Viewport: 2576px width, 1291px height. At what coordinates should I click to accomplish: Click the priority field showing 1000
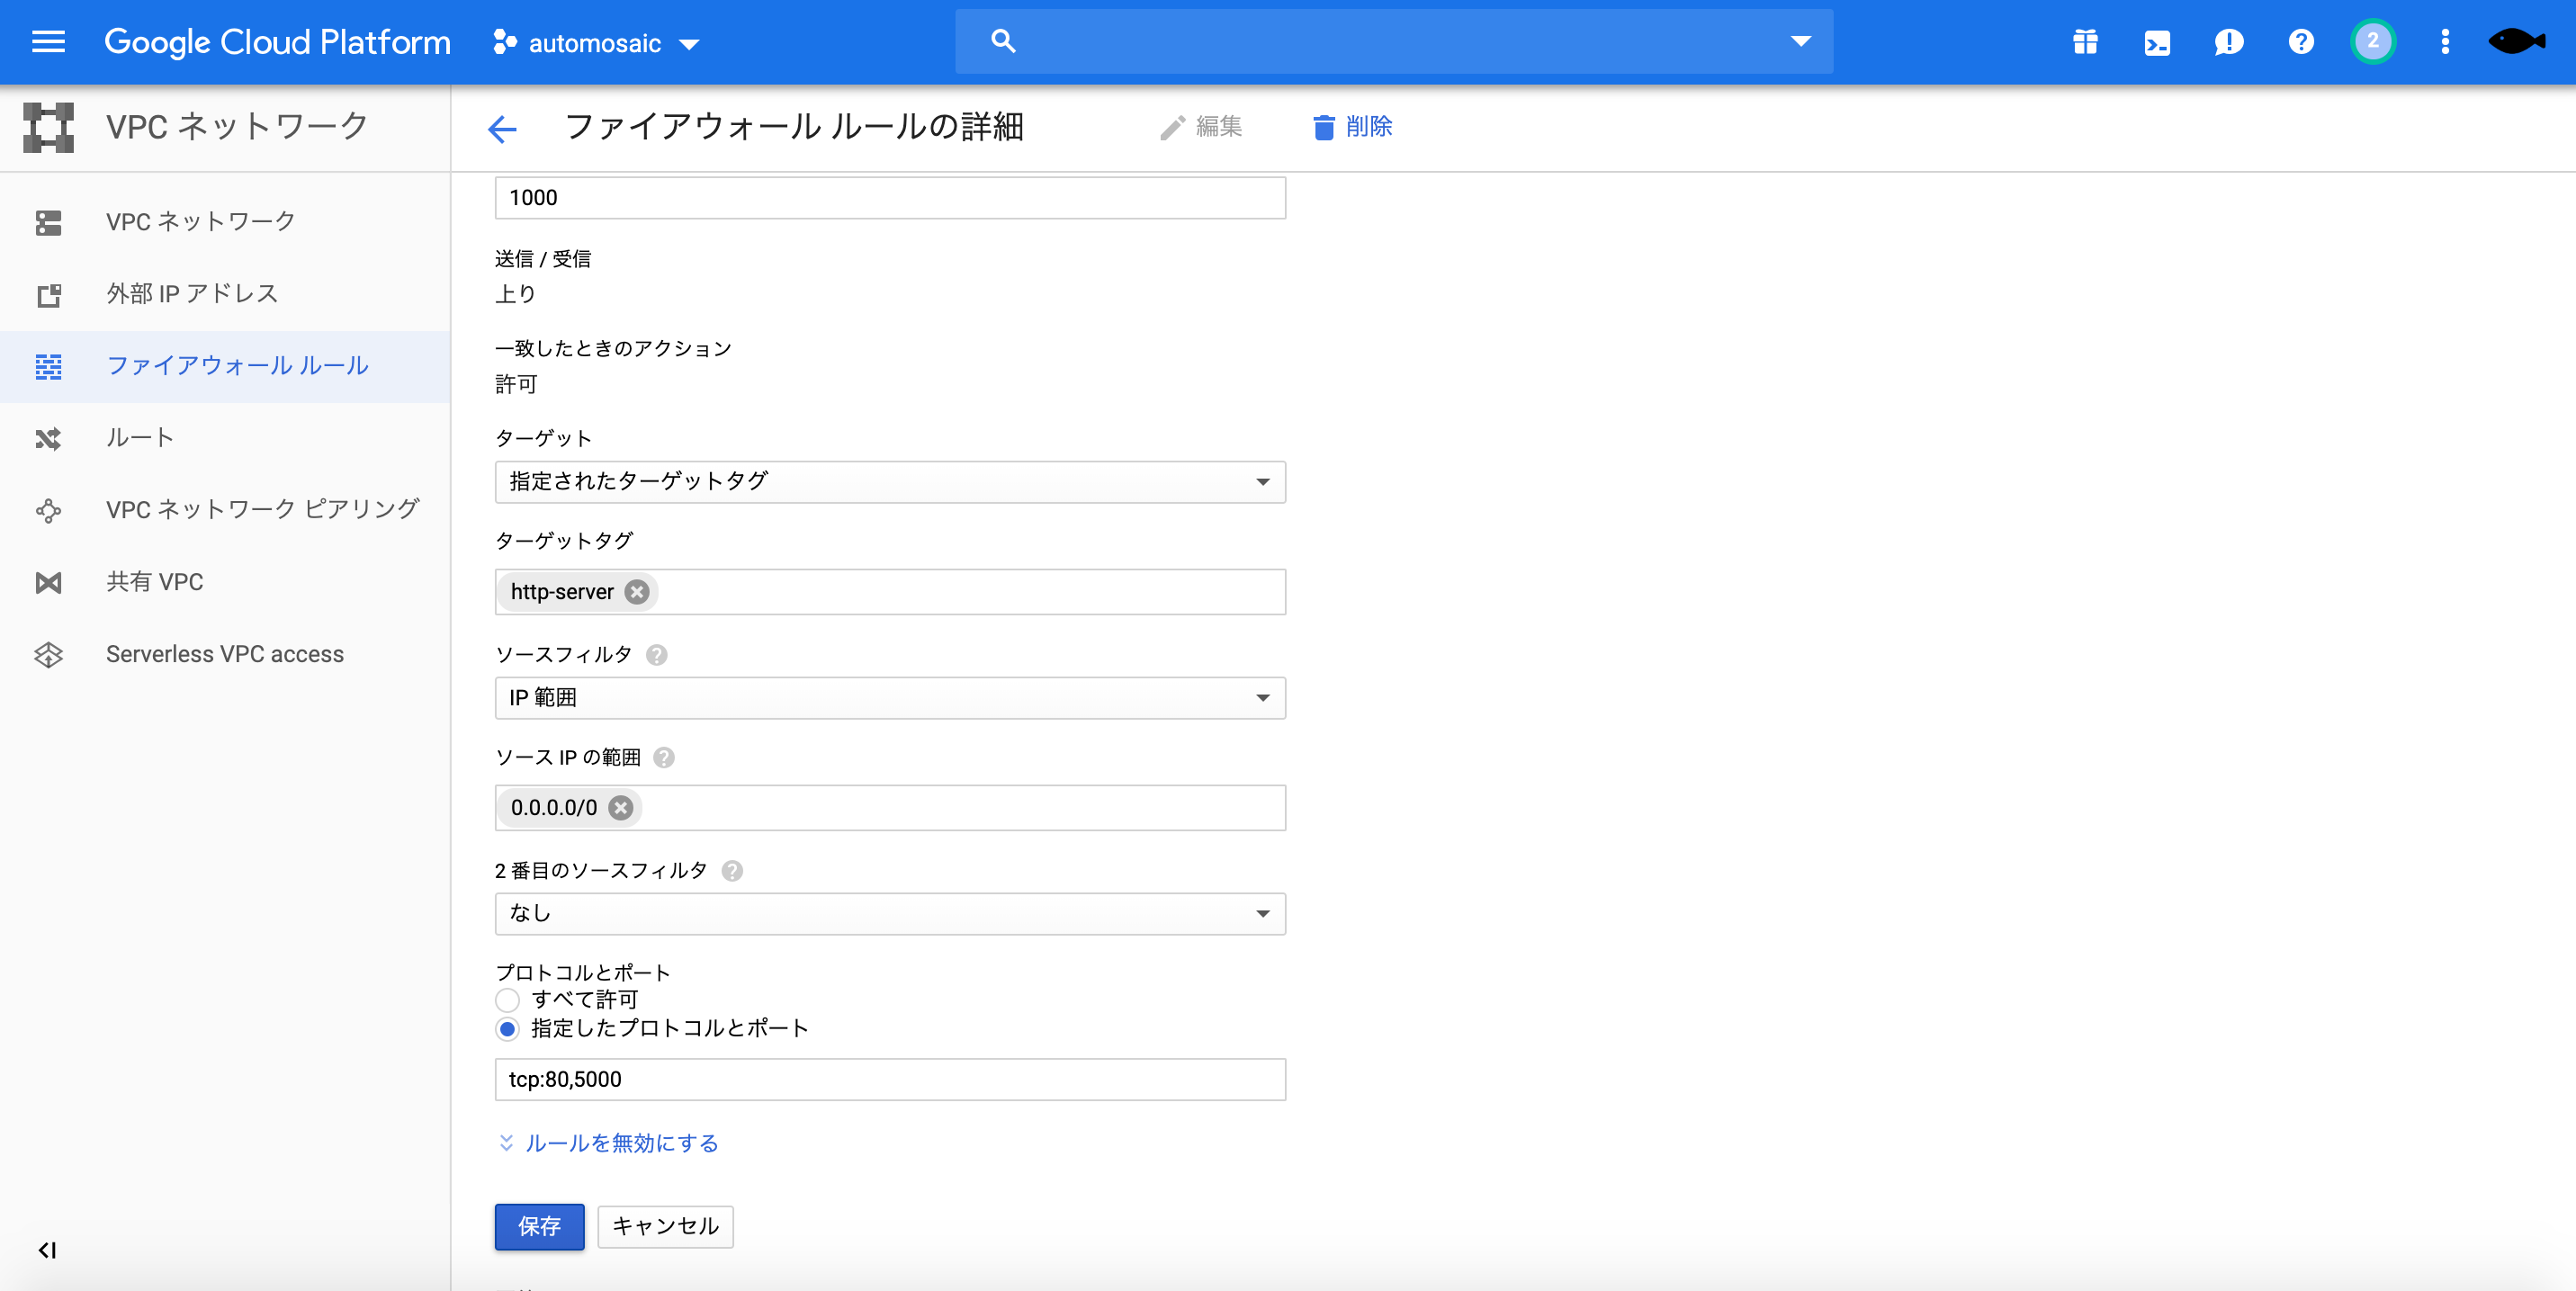[x=890, y=198]
